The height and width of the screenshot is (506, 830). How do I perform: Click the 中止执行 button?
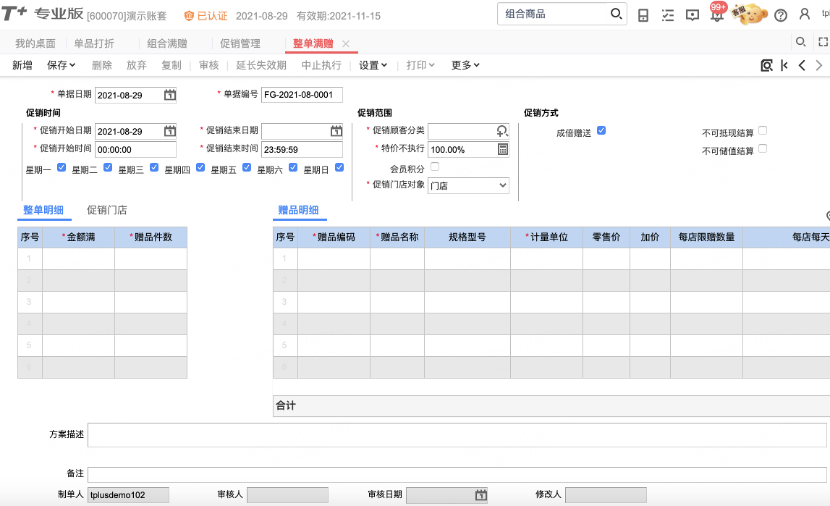(x=321, y=65)
